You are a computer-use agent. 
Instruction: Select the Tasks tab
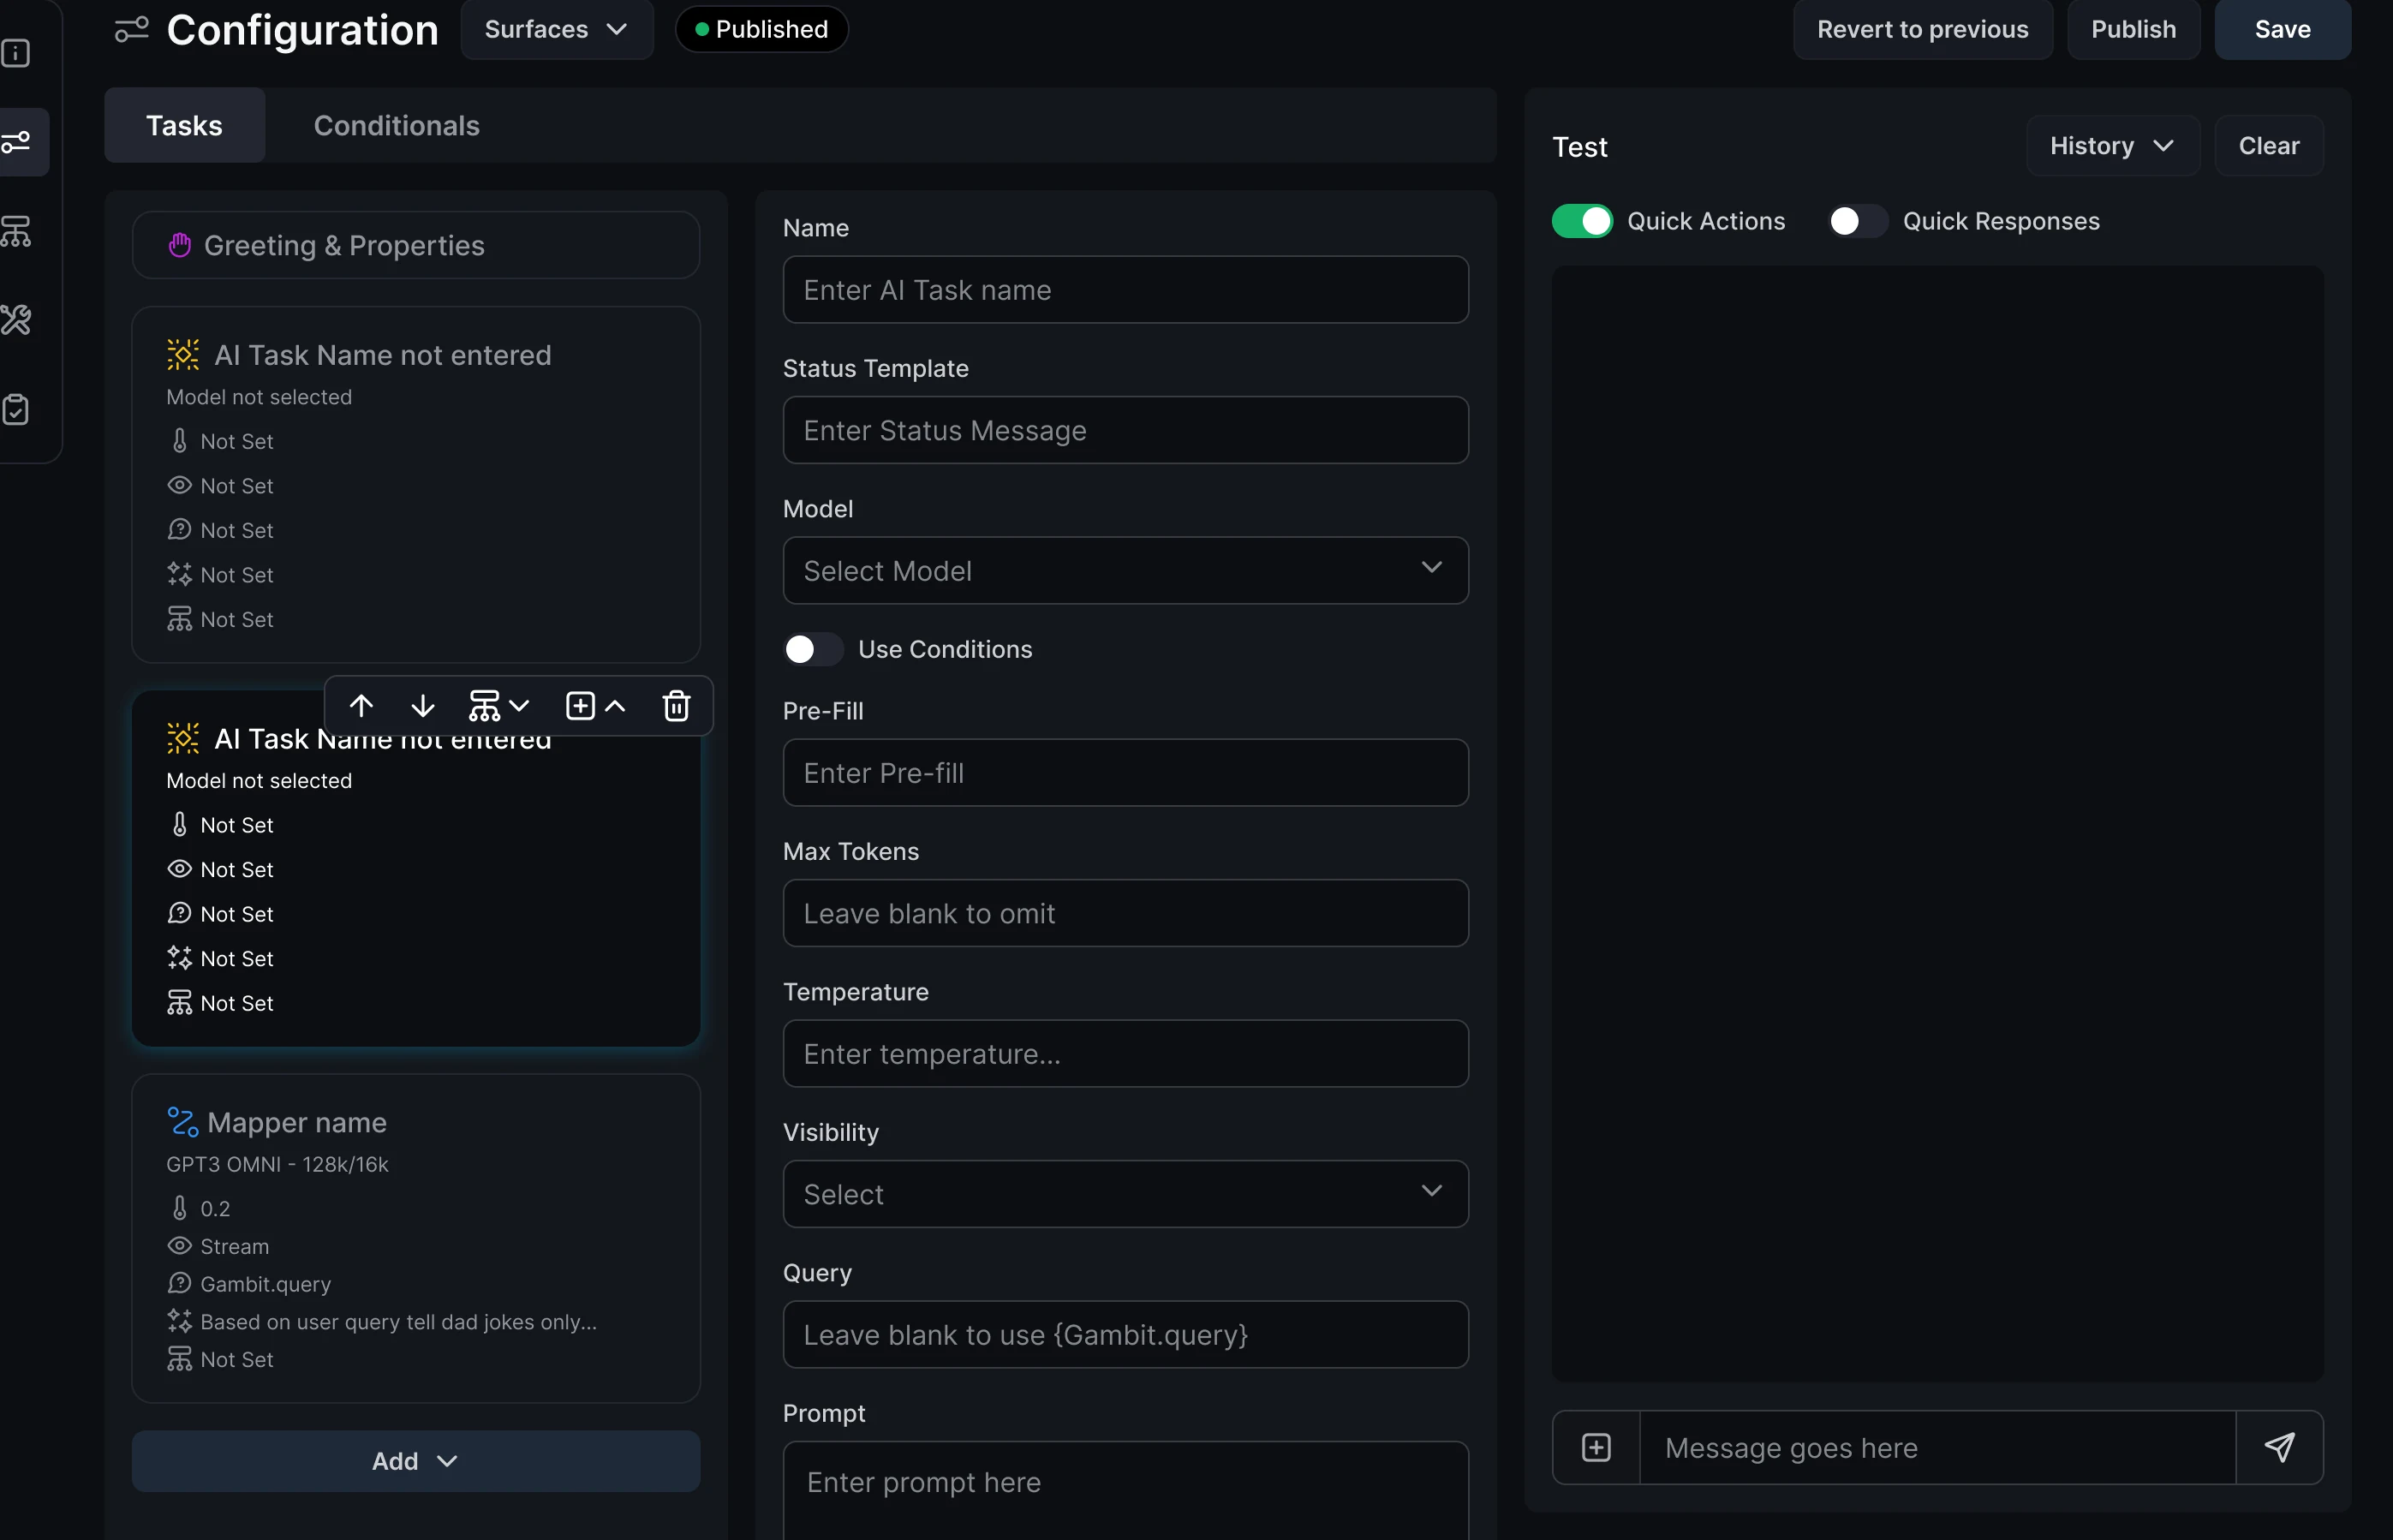tap(184, 125)
